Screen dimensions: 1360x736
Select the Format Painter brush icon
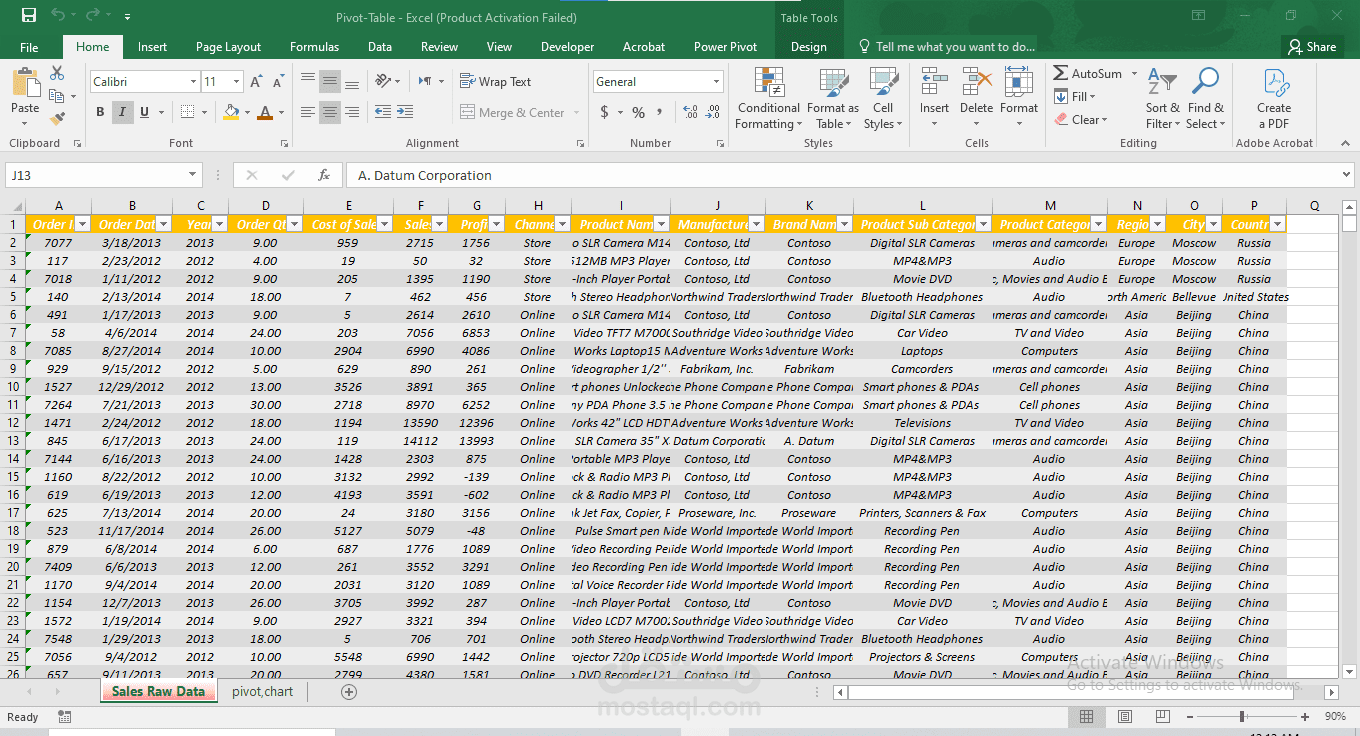(x=57, y=118)
